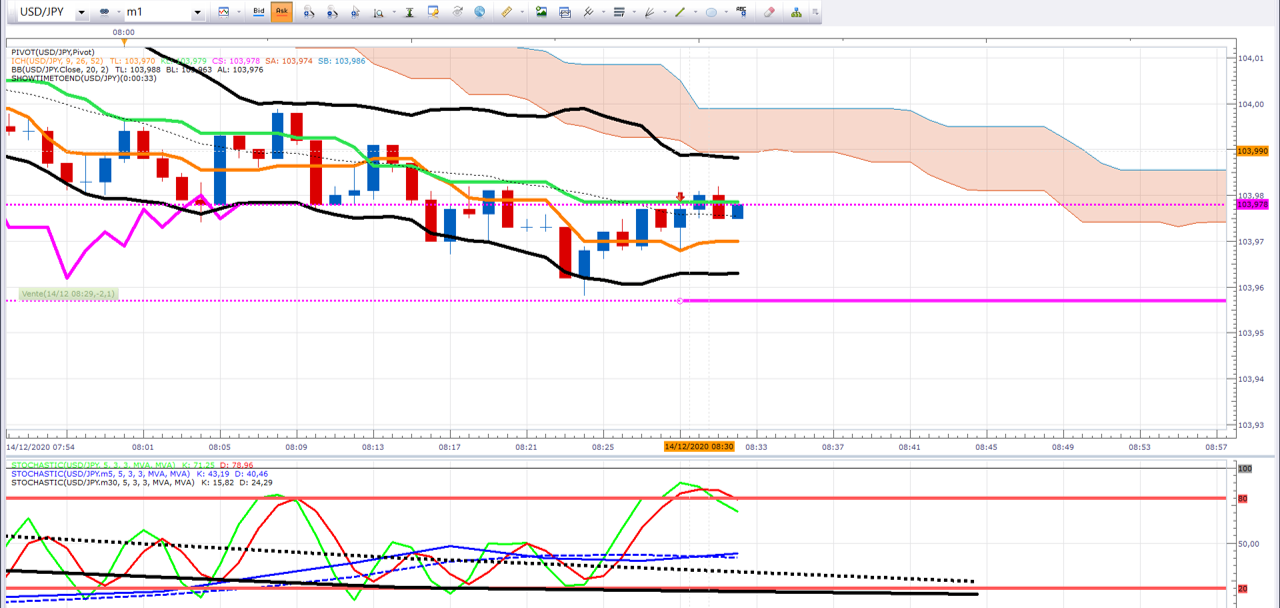
Task: Click the 104,01 price axis label
Action: [x=1251, y=58]
